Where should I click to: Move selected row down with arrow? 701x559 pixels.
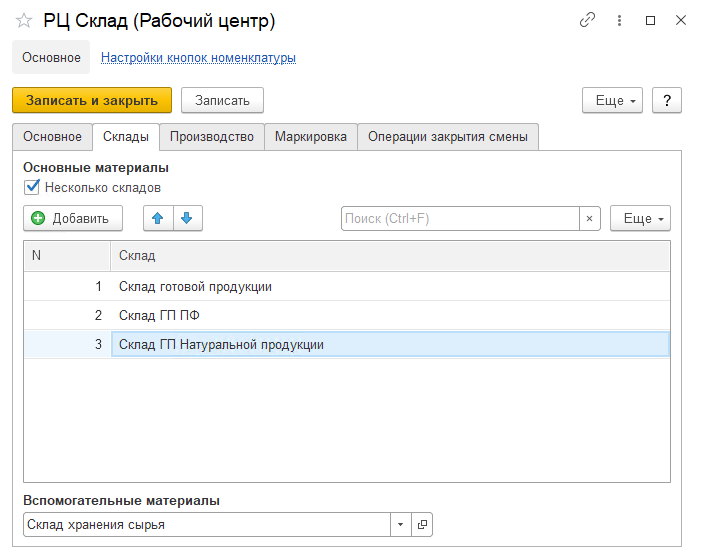coord(187,218)
